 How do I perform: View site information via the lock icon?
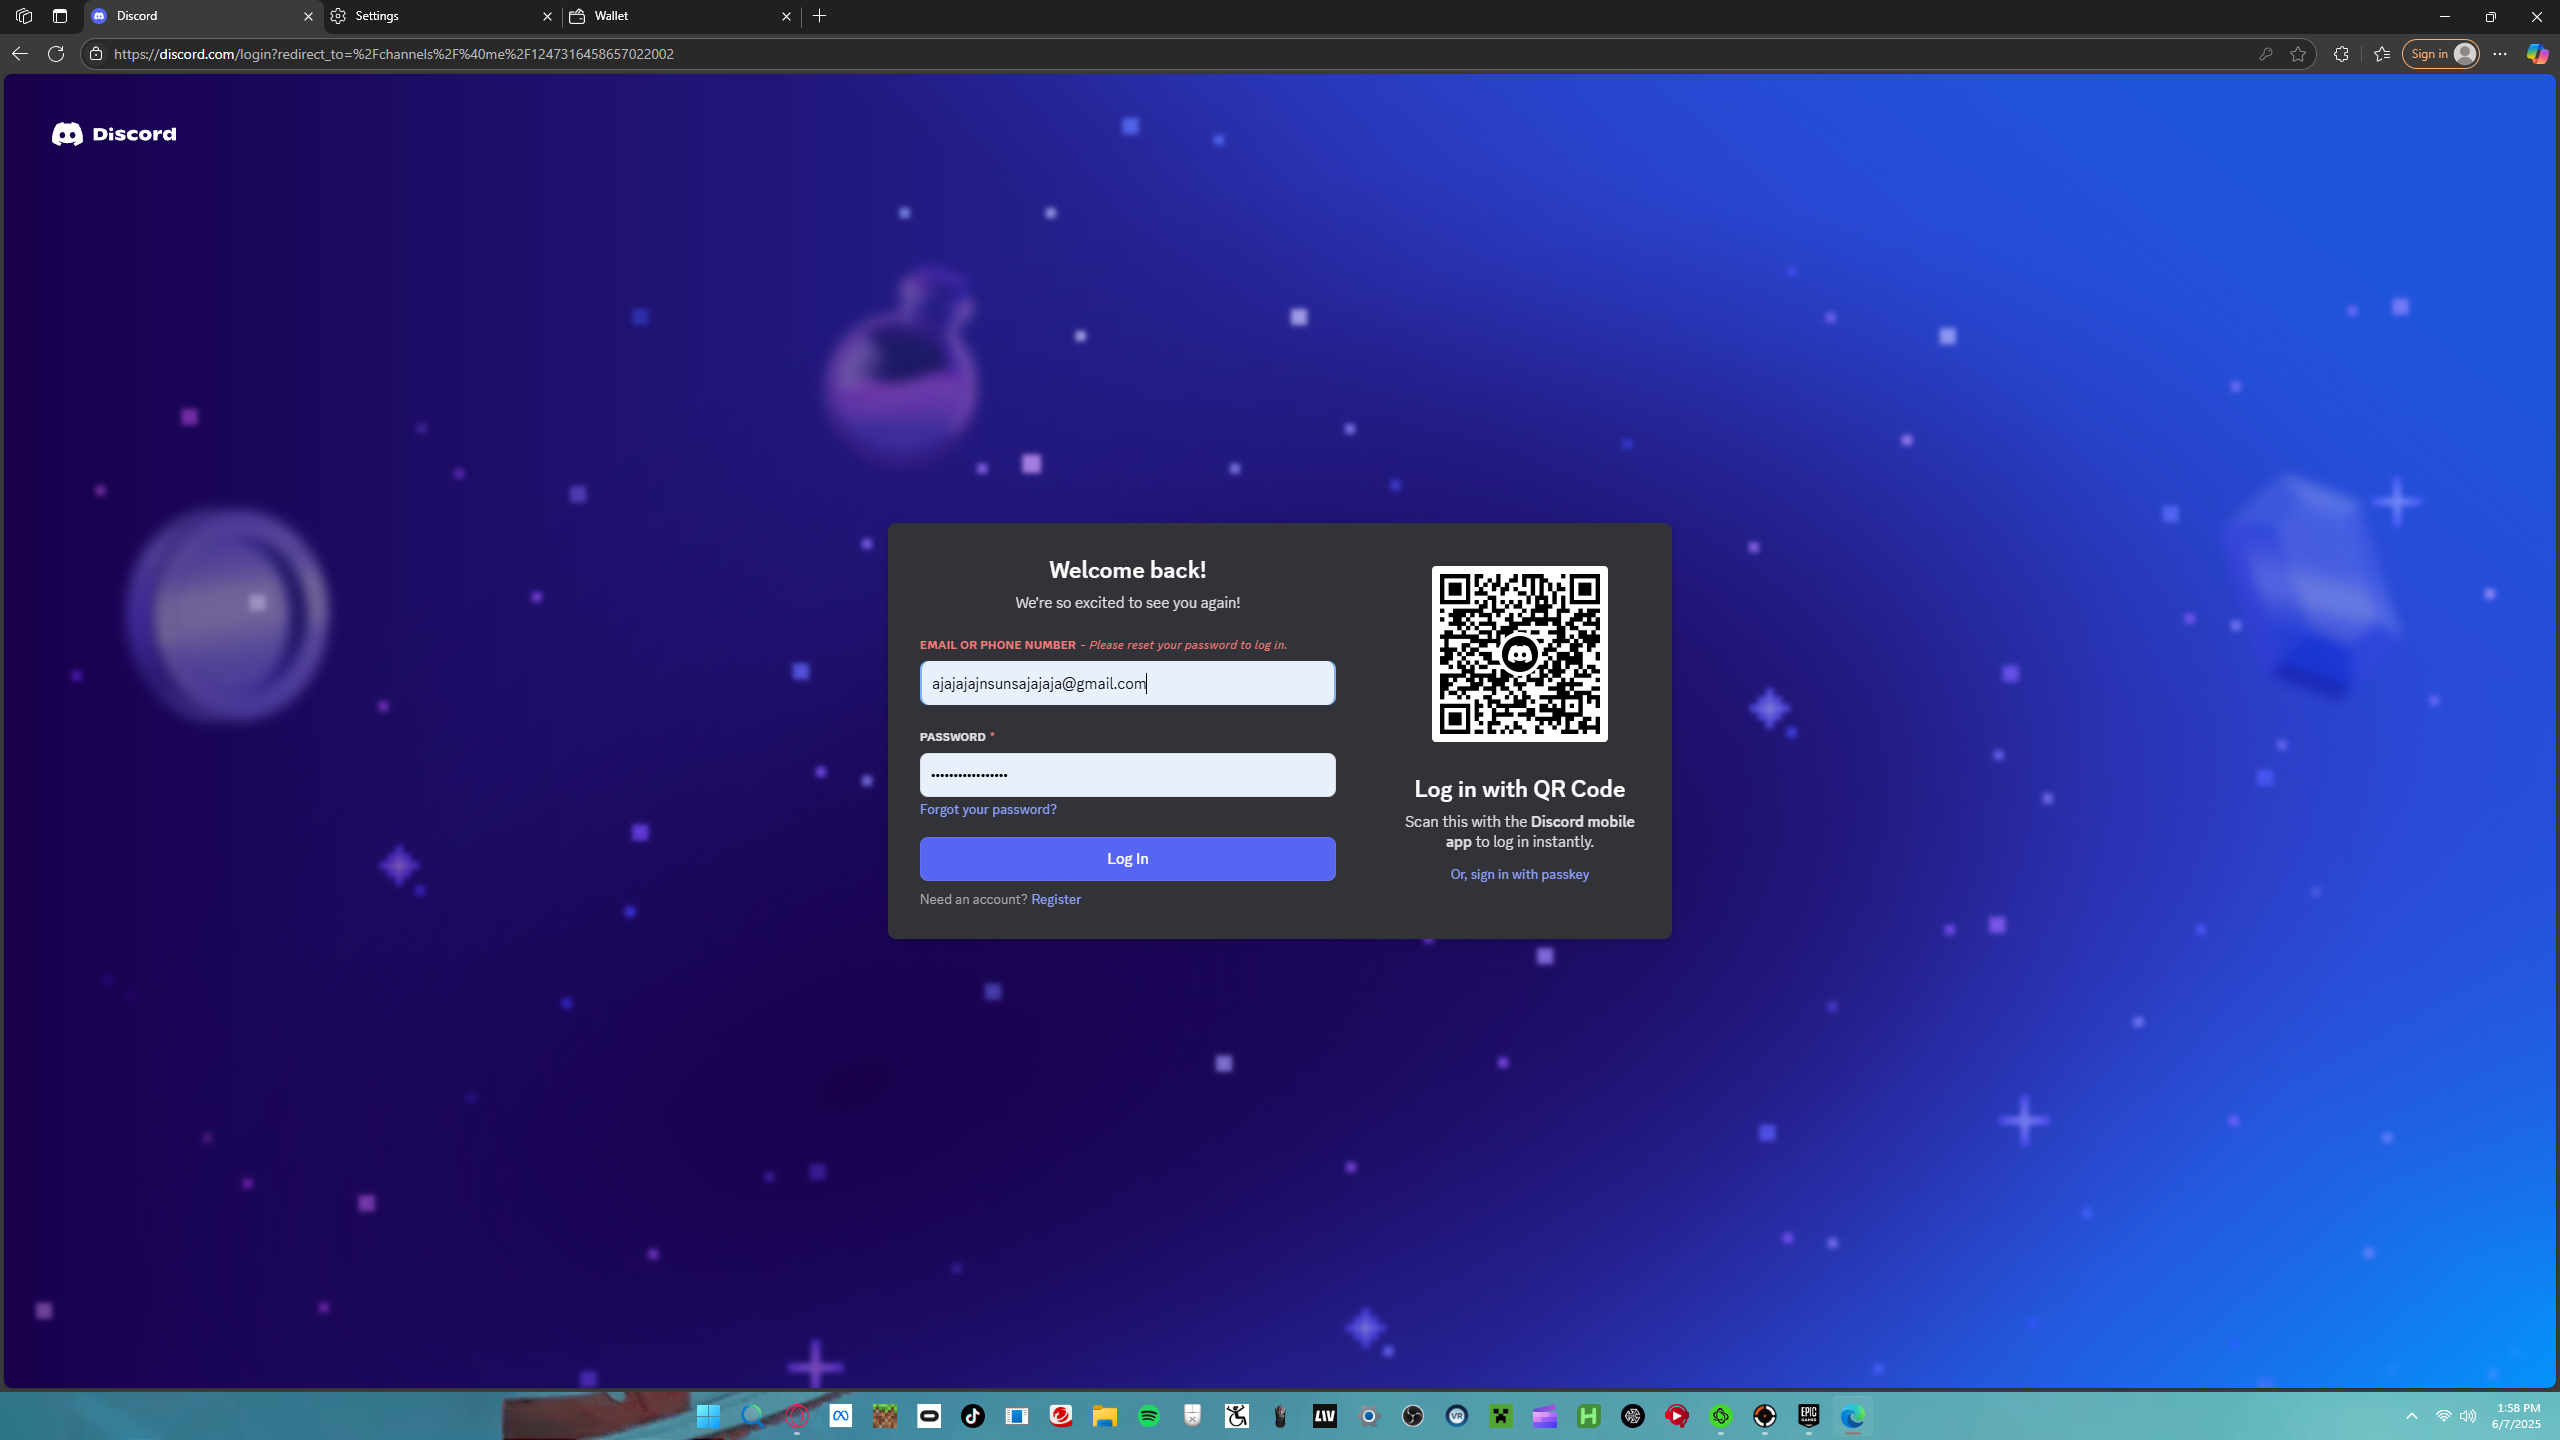tap(96, 54)
